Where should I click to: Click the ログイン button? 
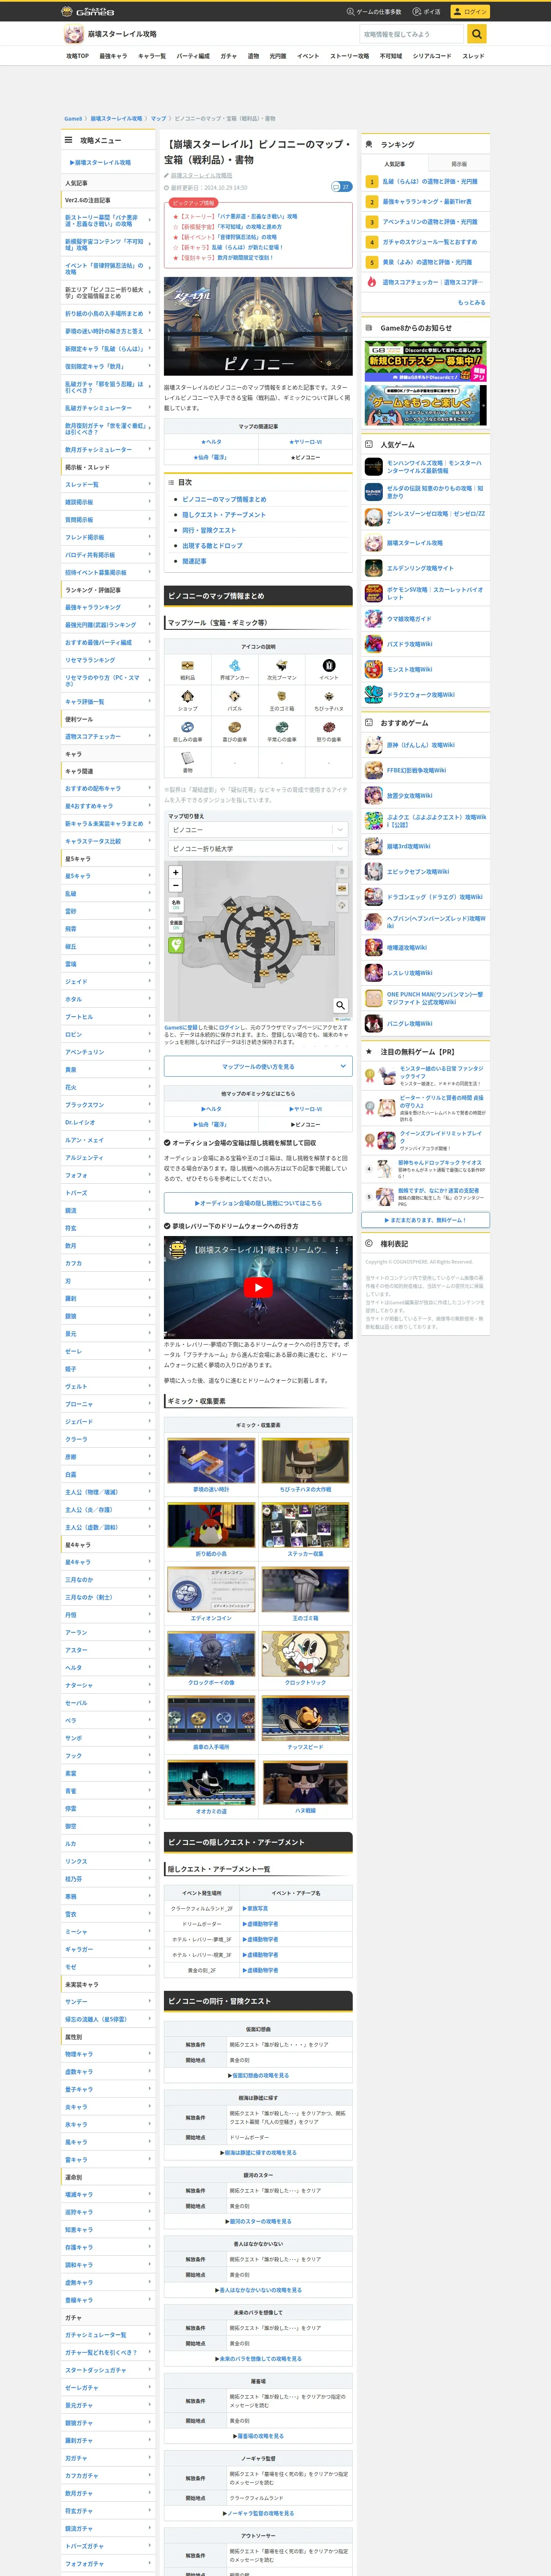click(470, 11)
